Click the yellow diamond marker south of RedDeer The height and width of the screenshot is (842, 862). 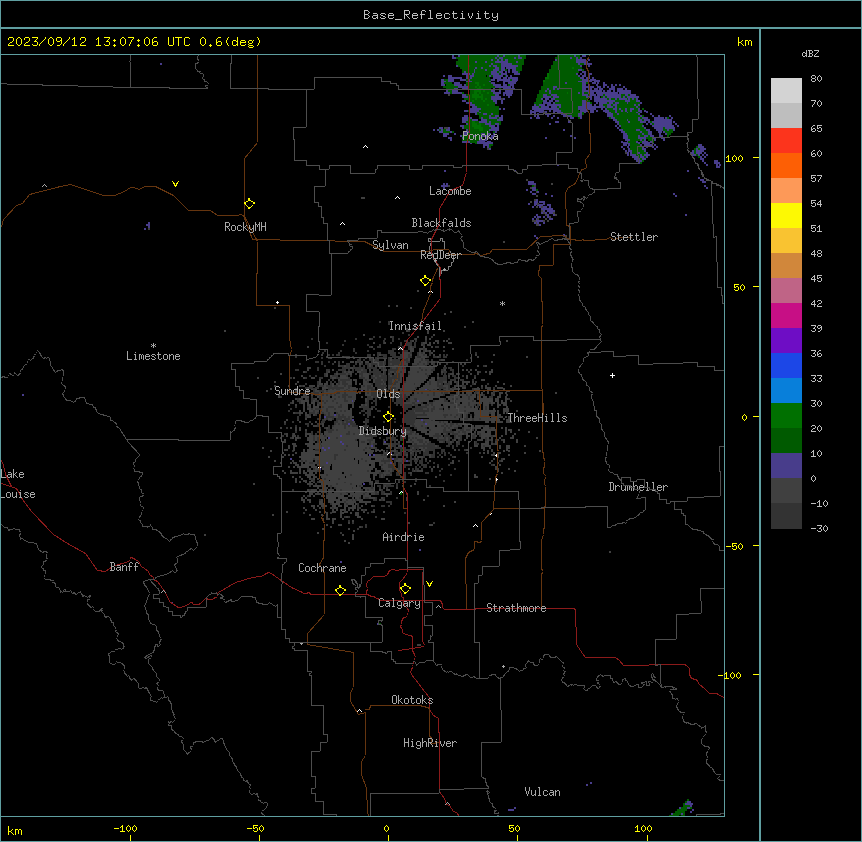tap(426, 281)
